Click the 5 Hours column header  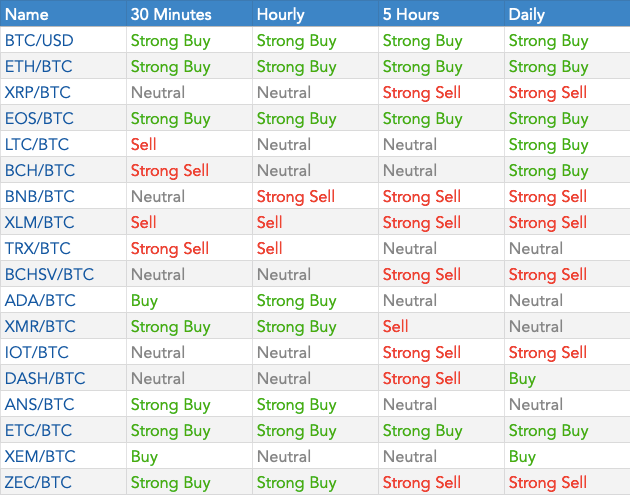[411, 14]
